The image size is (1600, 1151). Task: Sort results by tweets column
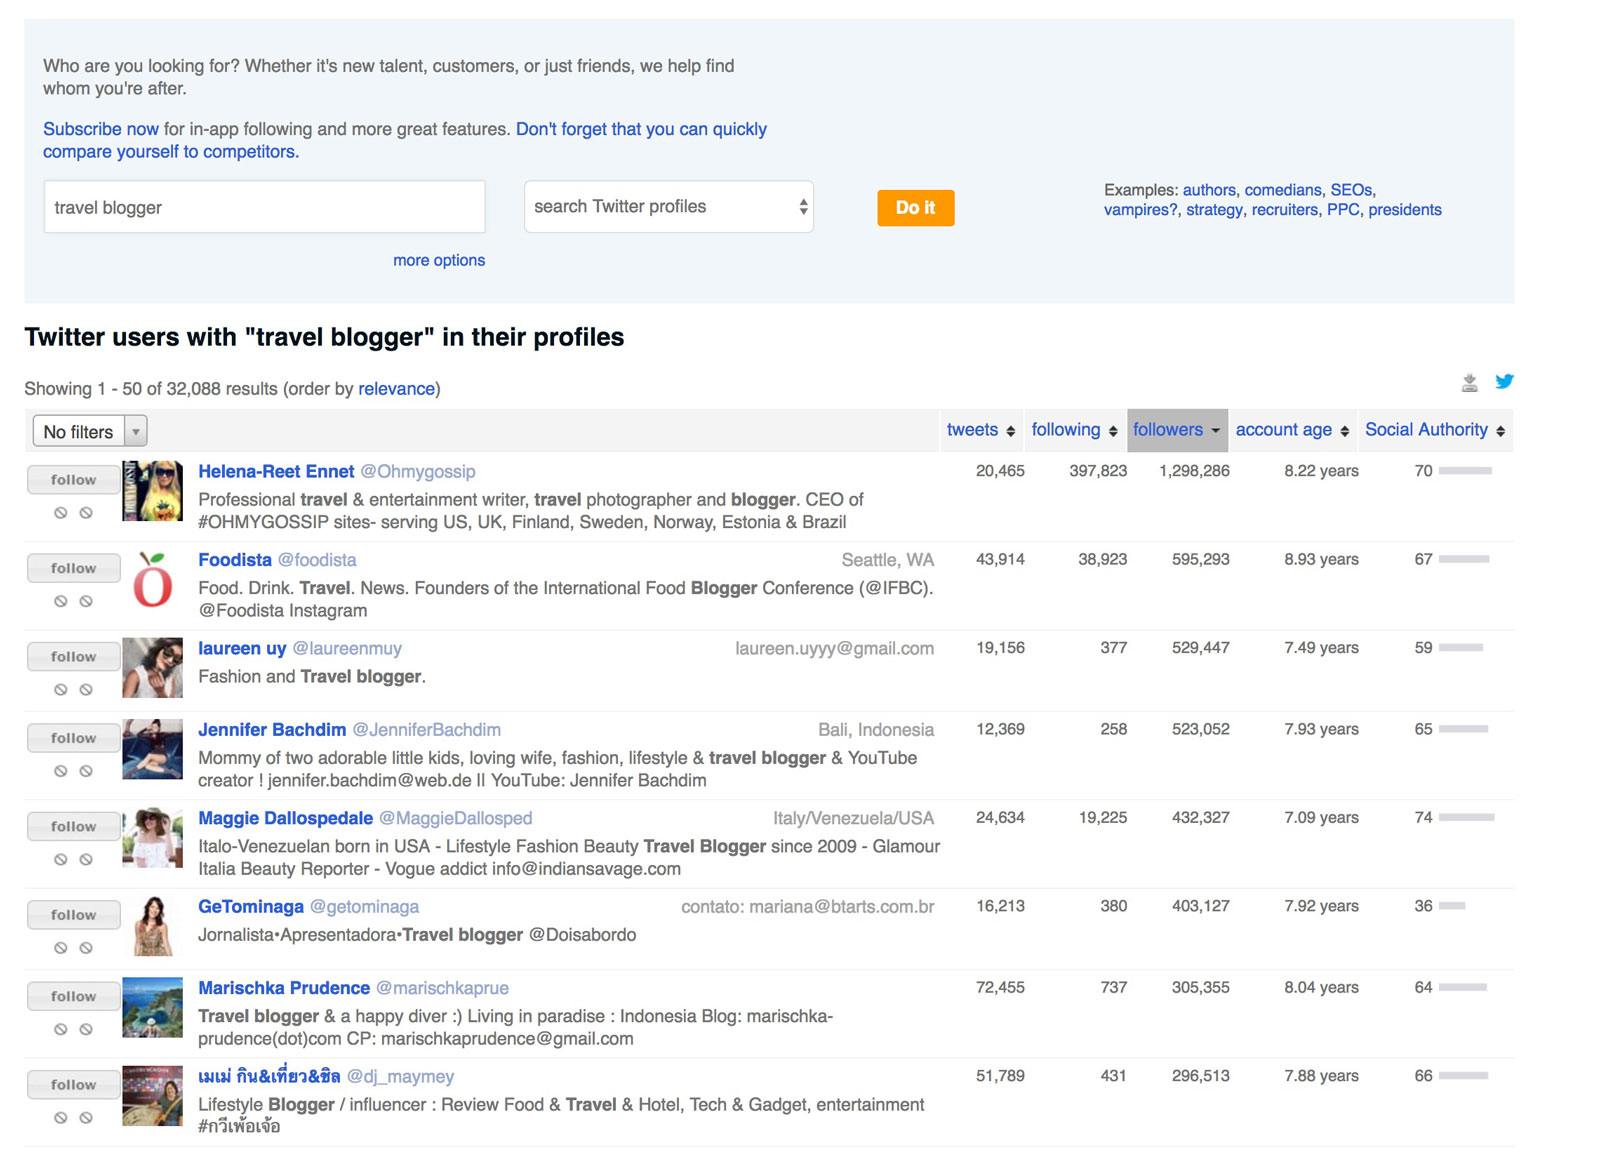point(980,430)
